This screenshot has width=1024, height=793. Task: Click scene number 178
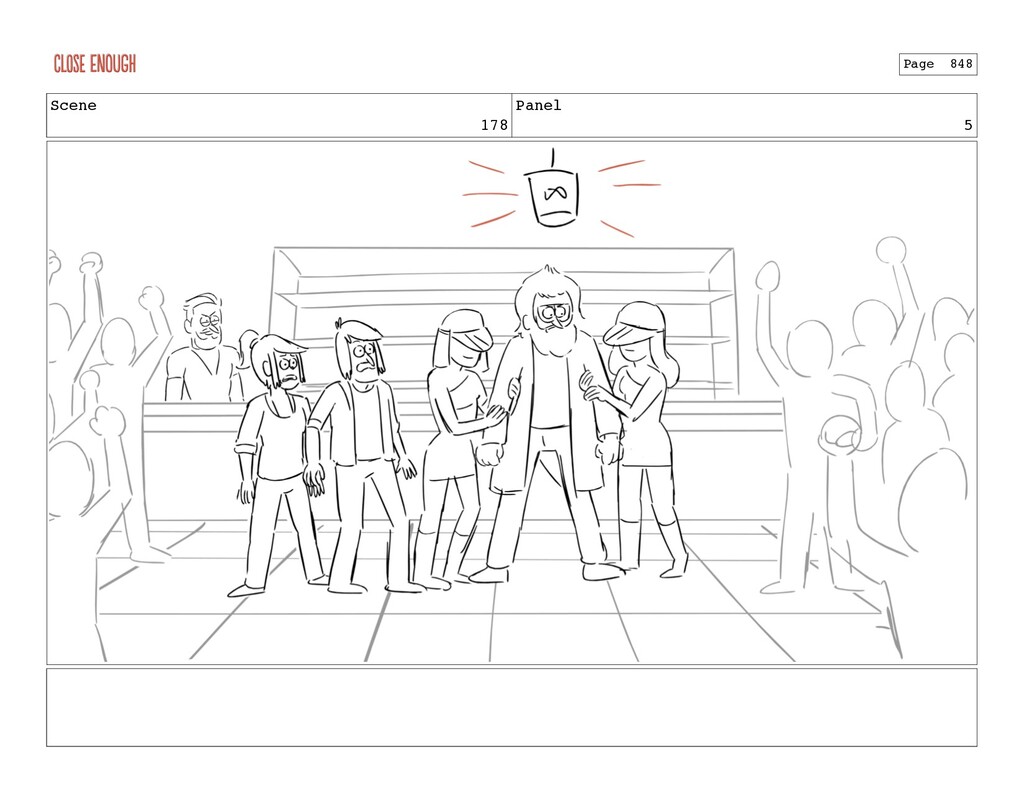click(494, 125)
